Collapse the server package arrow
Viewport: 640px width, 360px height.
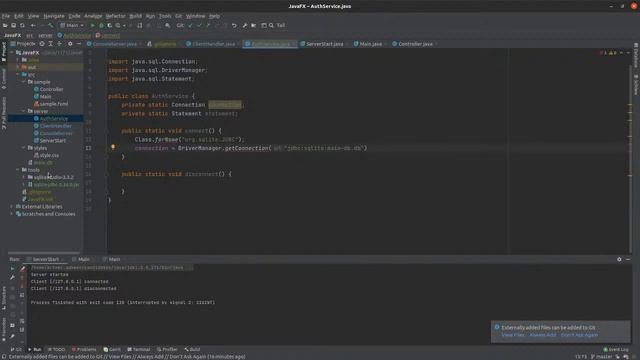pos(24,111)
